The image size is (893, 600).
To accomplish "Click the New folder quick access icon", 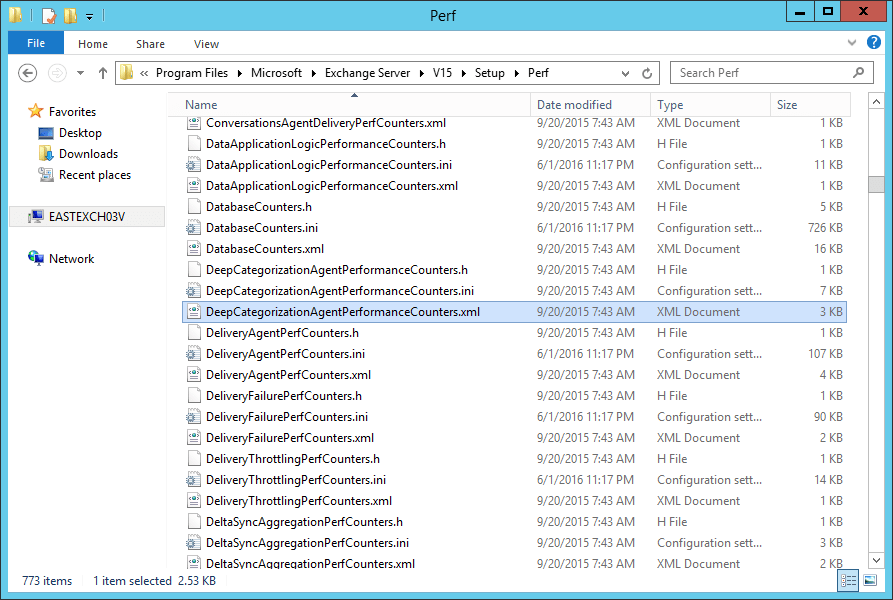I will tap(70, 15).
